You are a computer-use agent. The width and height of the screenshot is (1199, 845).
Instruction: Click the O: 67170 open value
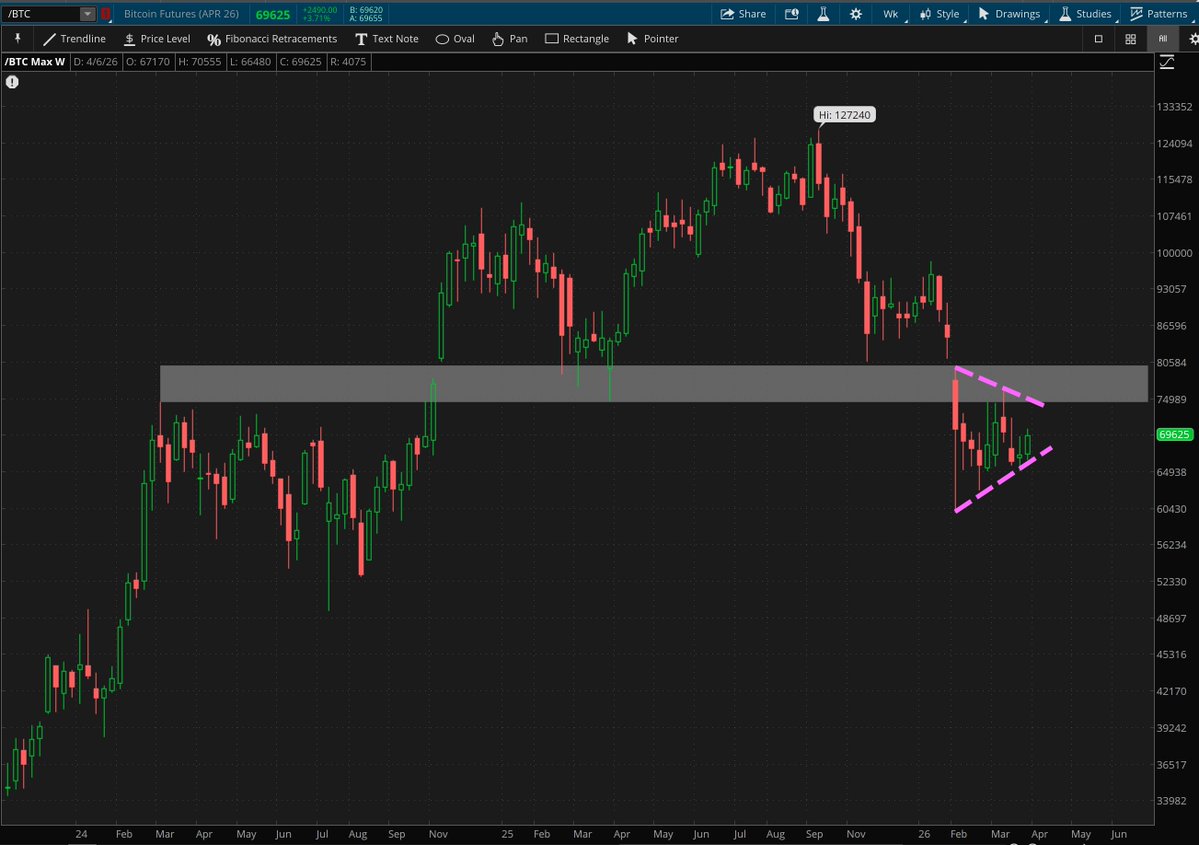[148, 62]
